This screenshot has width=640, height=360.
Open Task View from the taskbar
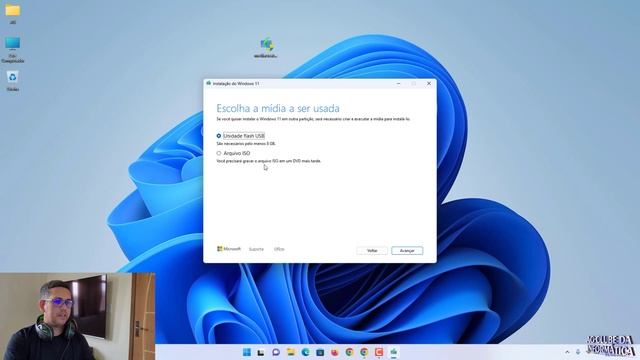pyautogui.click(x=261, y=352)
